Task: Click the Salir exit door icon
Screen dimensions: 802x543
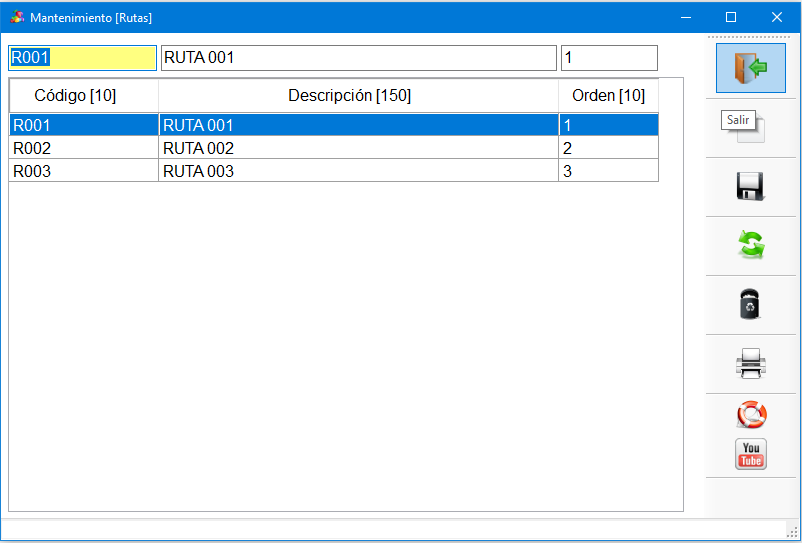Action: [750, 68]
